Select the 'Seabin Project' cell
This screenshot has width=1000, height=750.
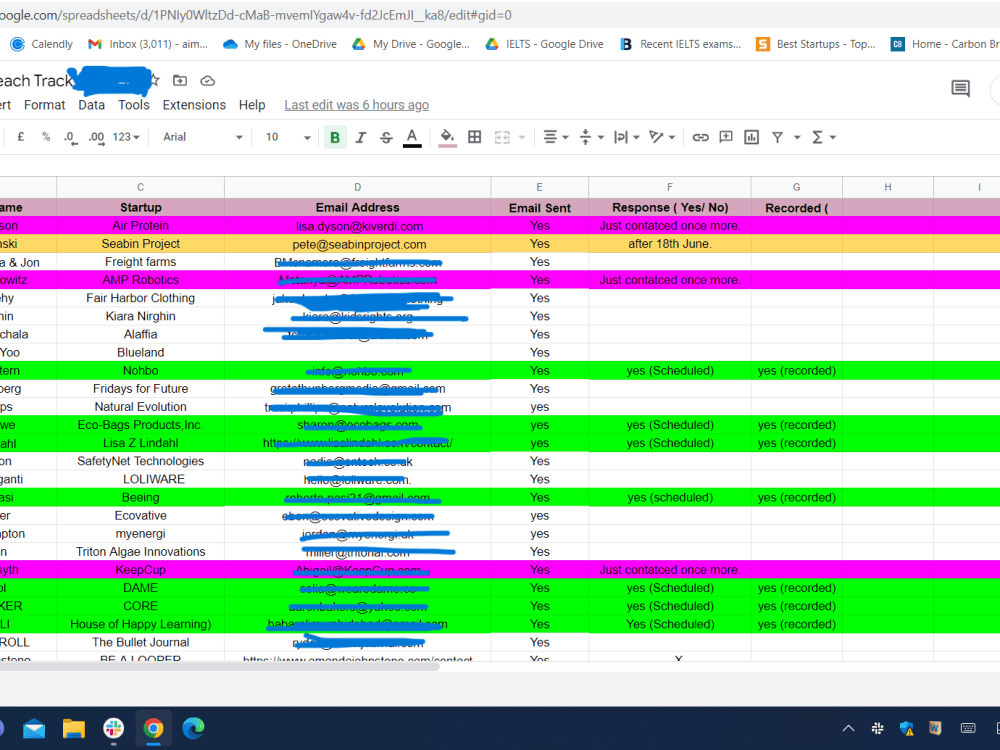pos(140,244)
